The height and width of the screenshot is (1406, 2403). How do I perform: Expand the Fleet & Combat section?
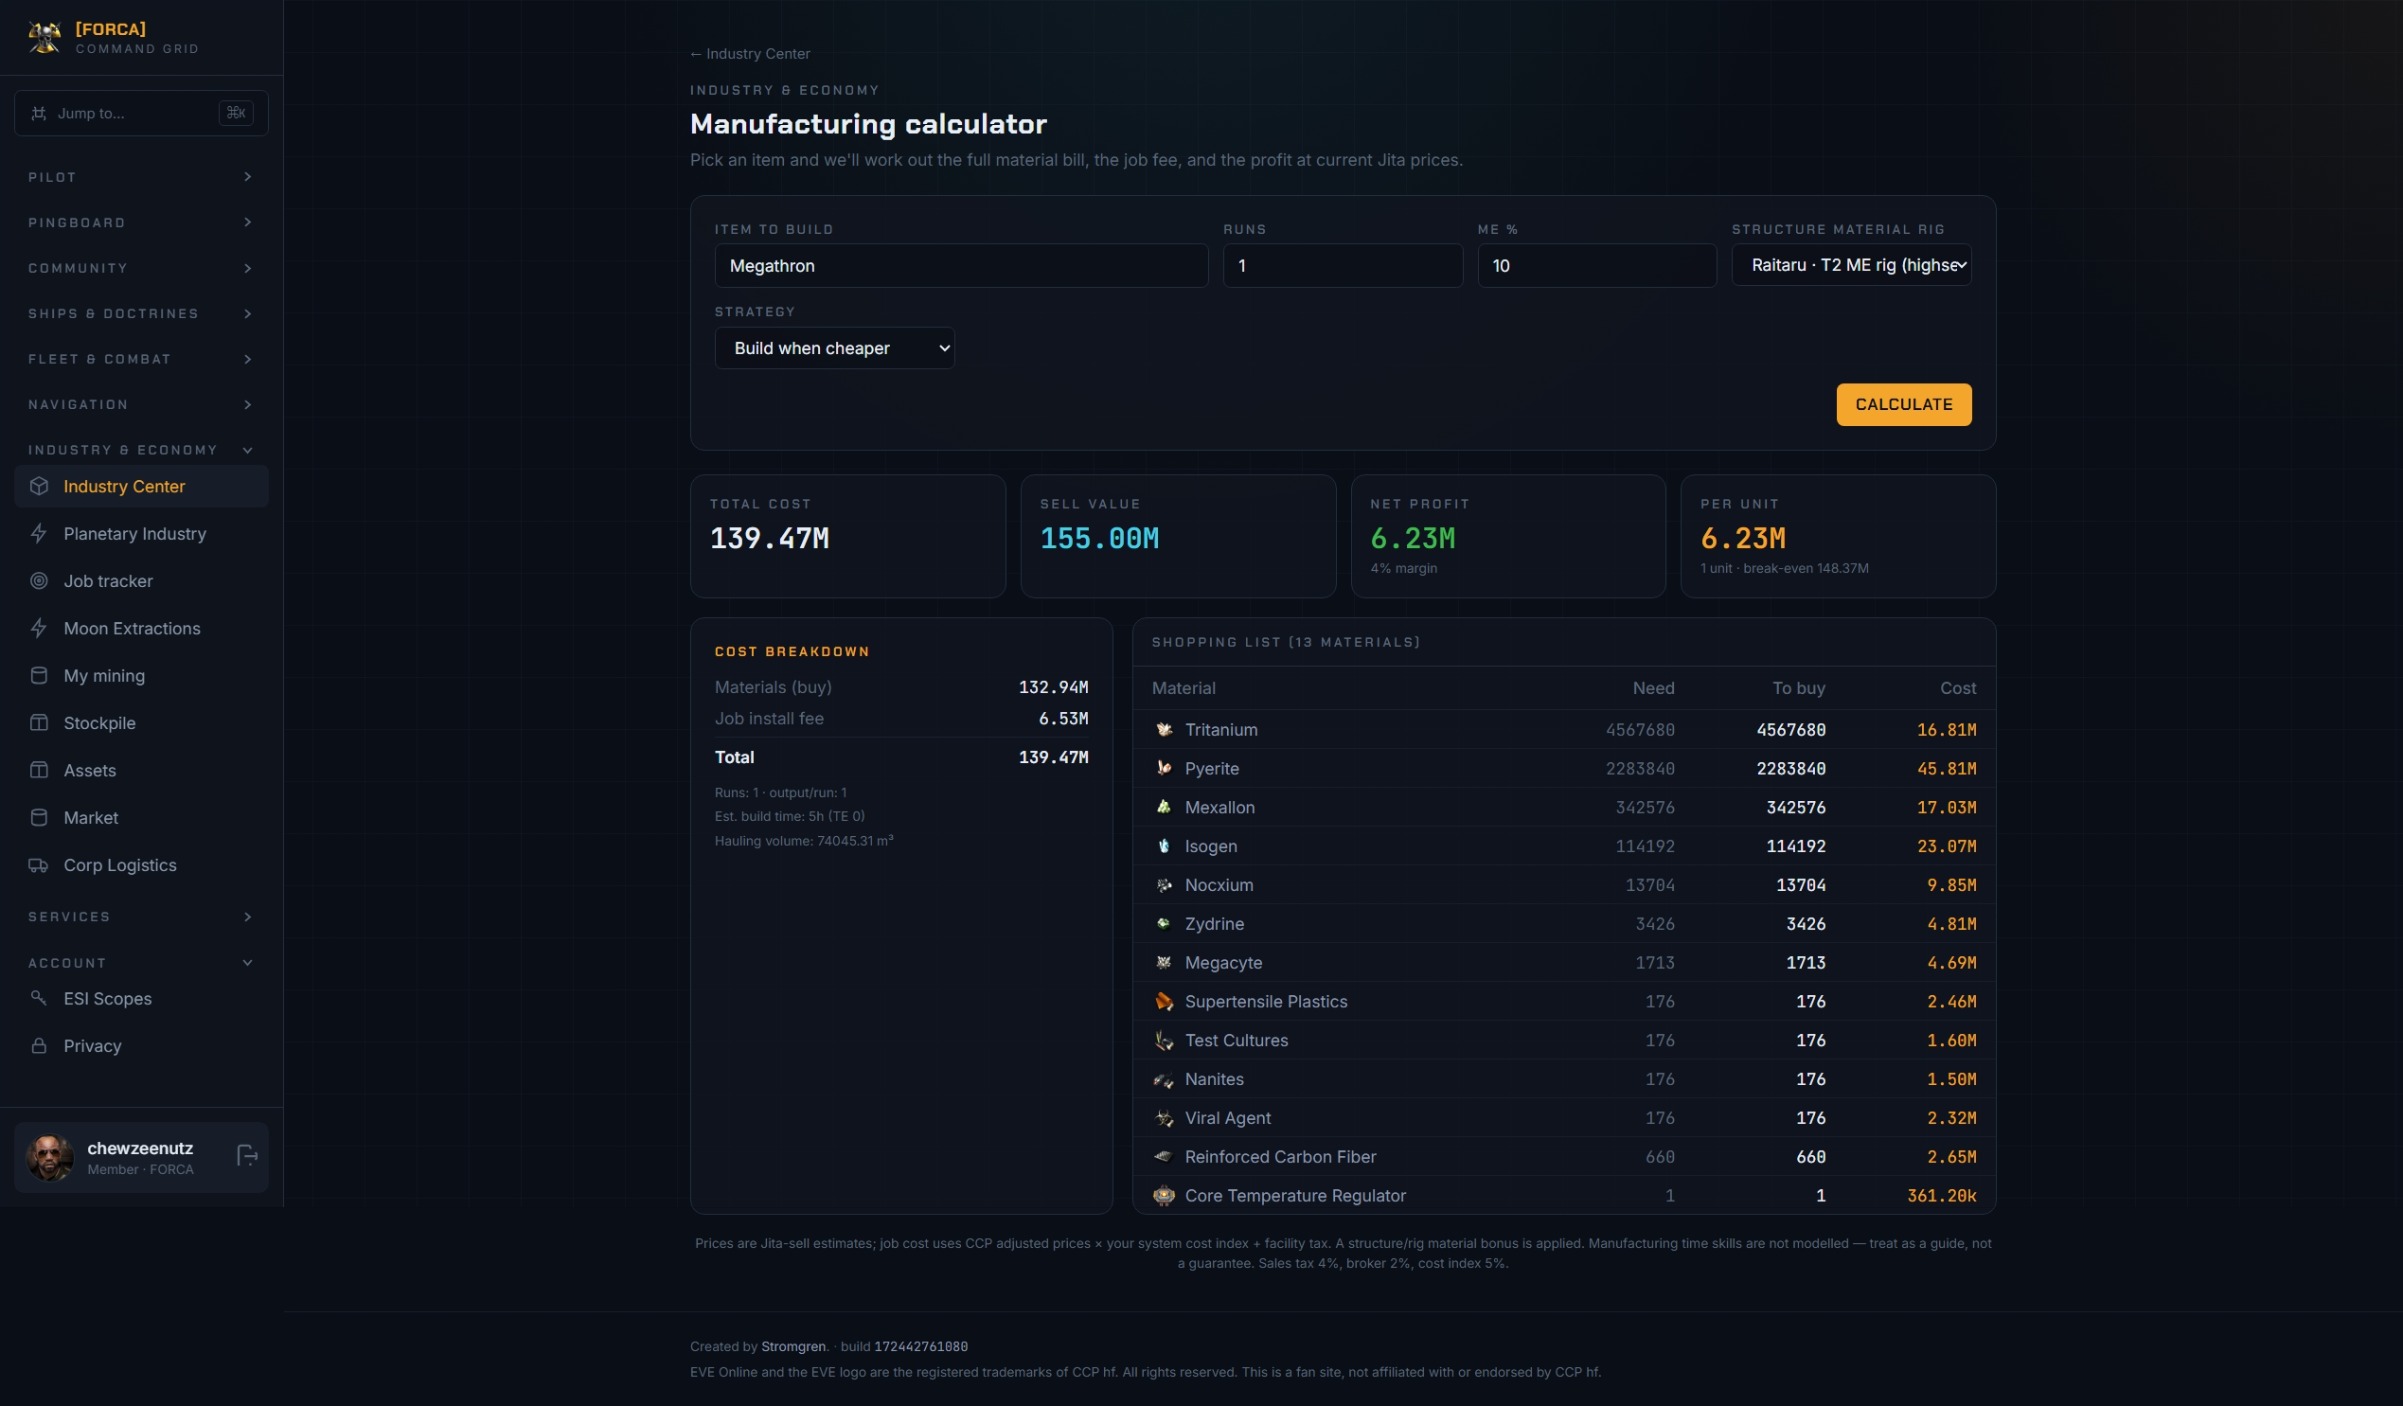[141, 359]
